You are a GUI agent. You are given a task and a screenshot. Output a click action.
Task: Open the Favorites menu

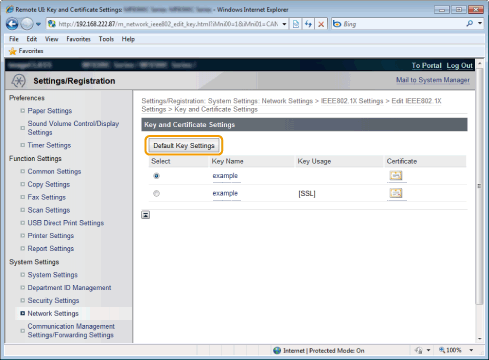[x=78, y=39]
